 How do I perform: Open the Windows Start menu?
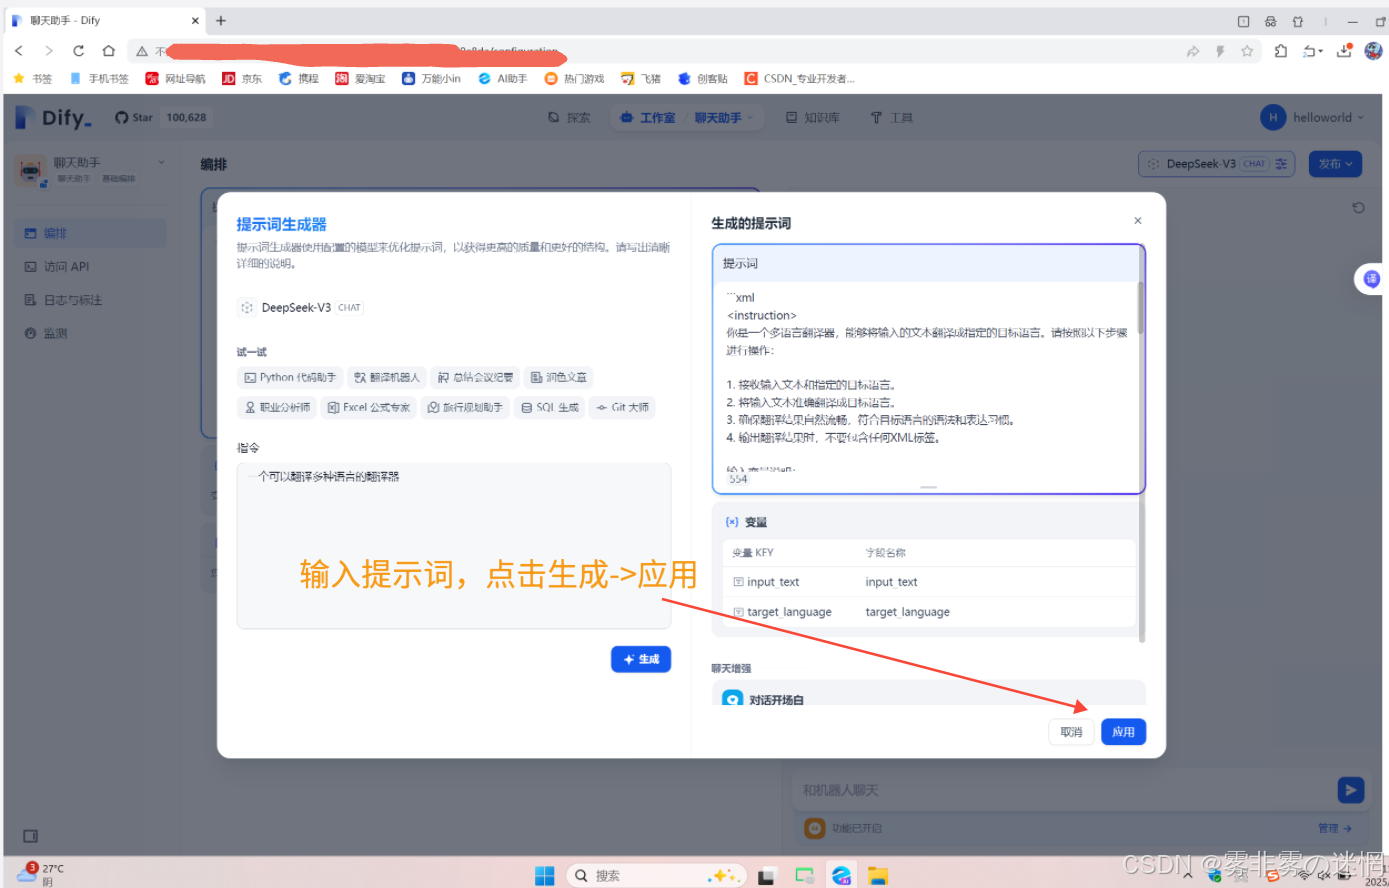544,876
